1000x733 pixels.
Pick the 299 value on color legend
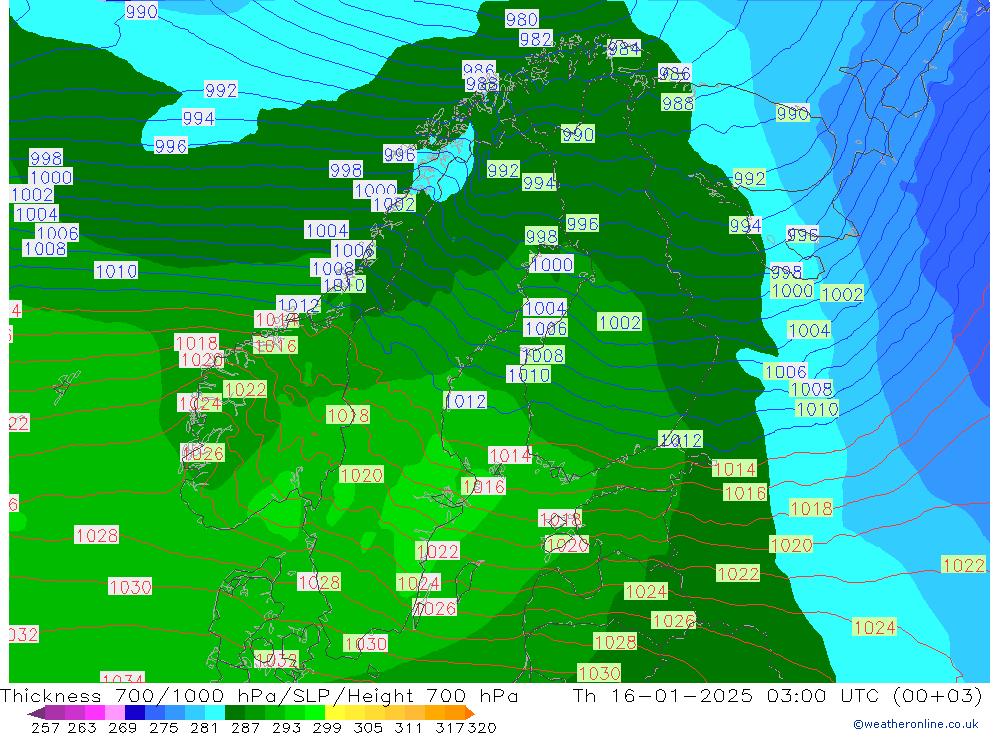point(326,727)
